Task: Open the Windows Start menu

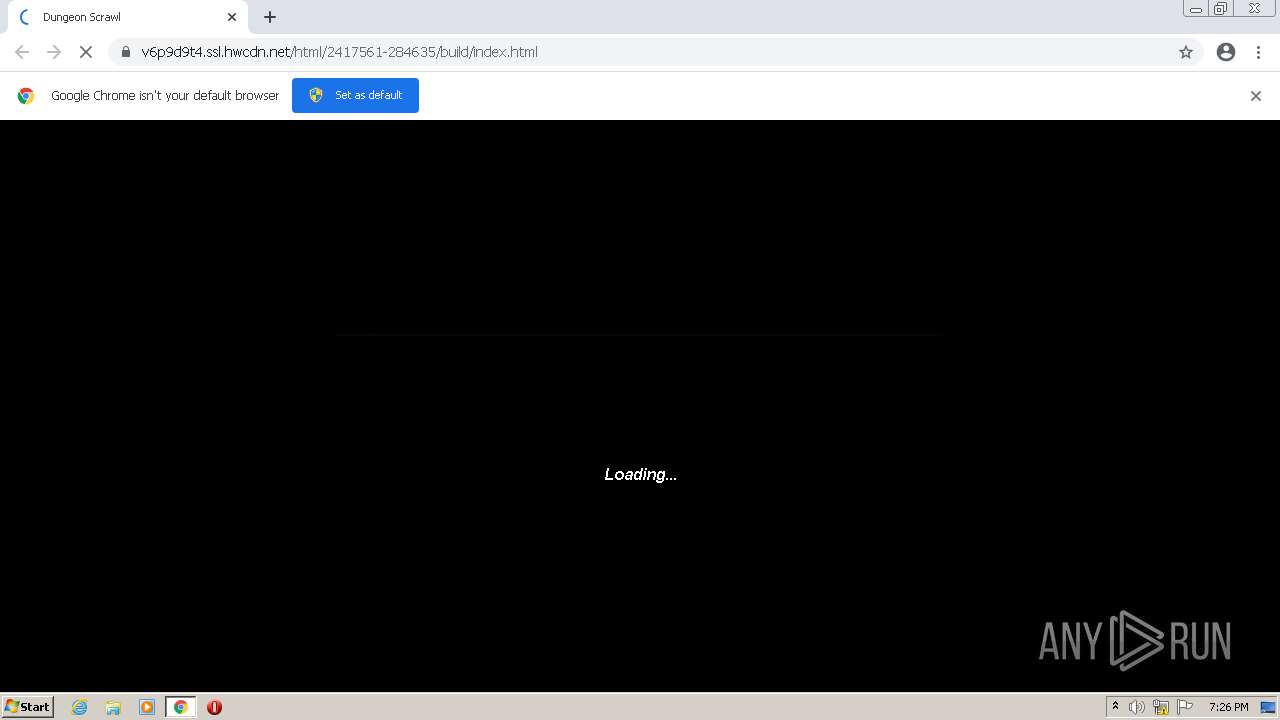Action: coord(28,707)
